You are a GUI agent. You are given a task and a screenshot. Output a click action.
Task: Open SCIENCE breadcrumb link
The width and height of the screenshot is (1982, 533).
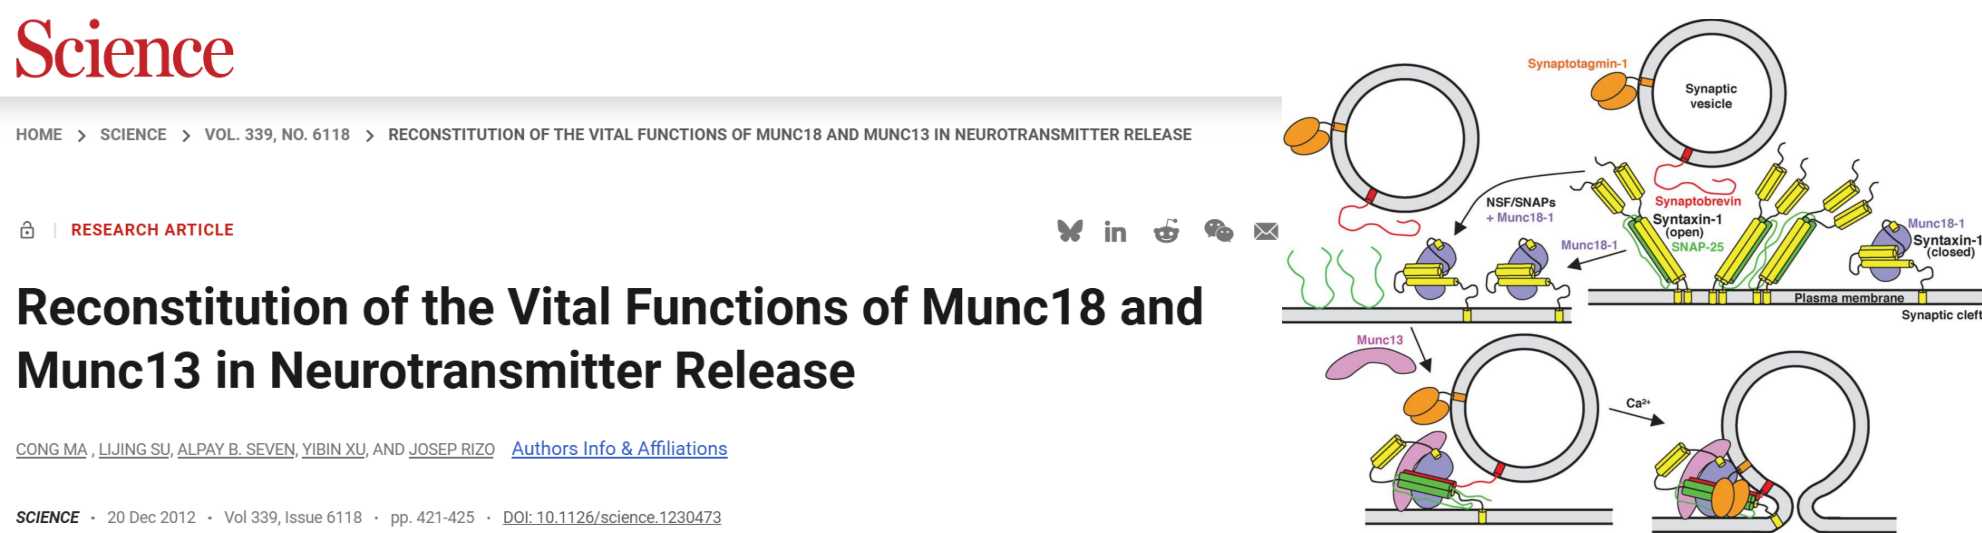click(x=133, y=134)
